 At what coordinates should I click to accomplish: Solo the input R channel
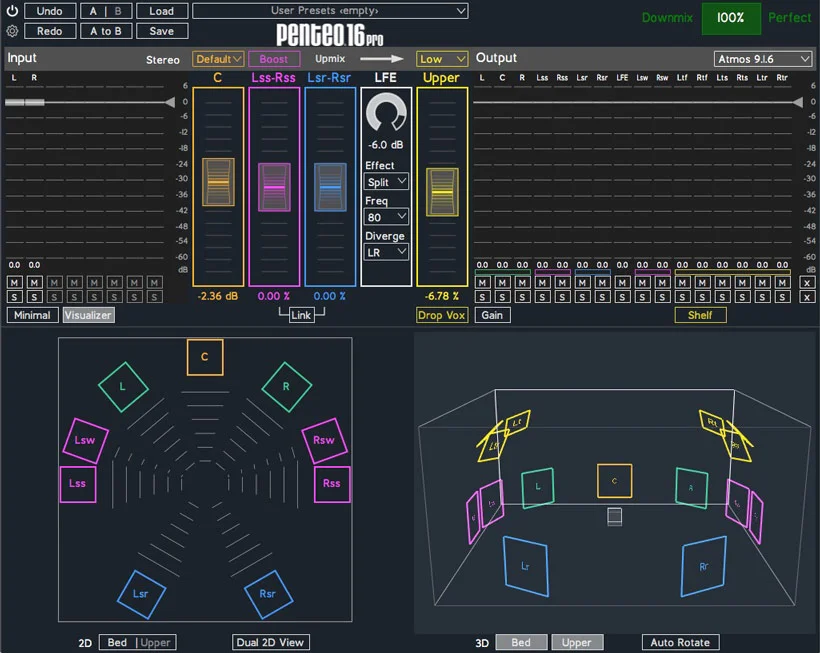[x=35, y=297]
